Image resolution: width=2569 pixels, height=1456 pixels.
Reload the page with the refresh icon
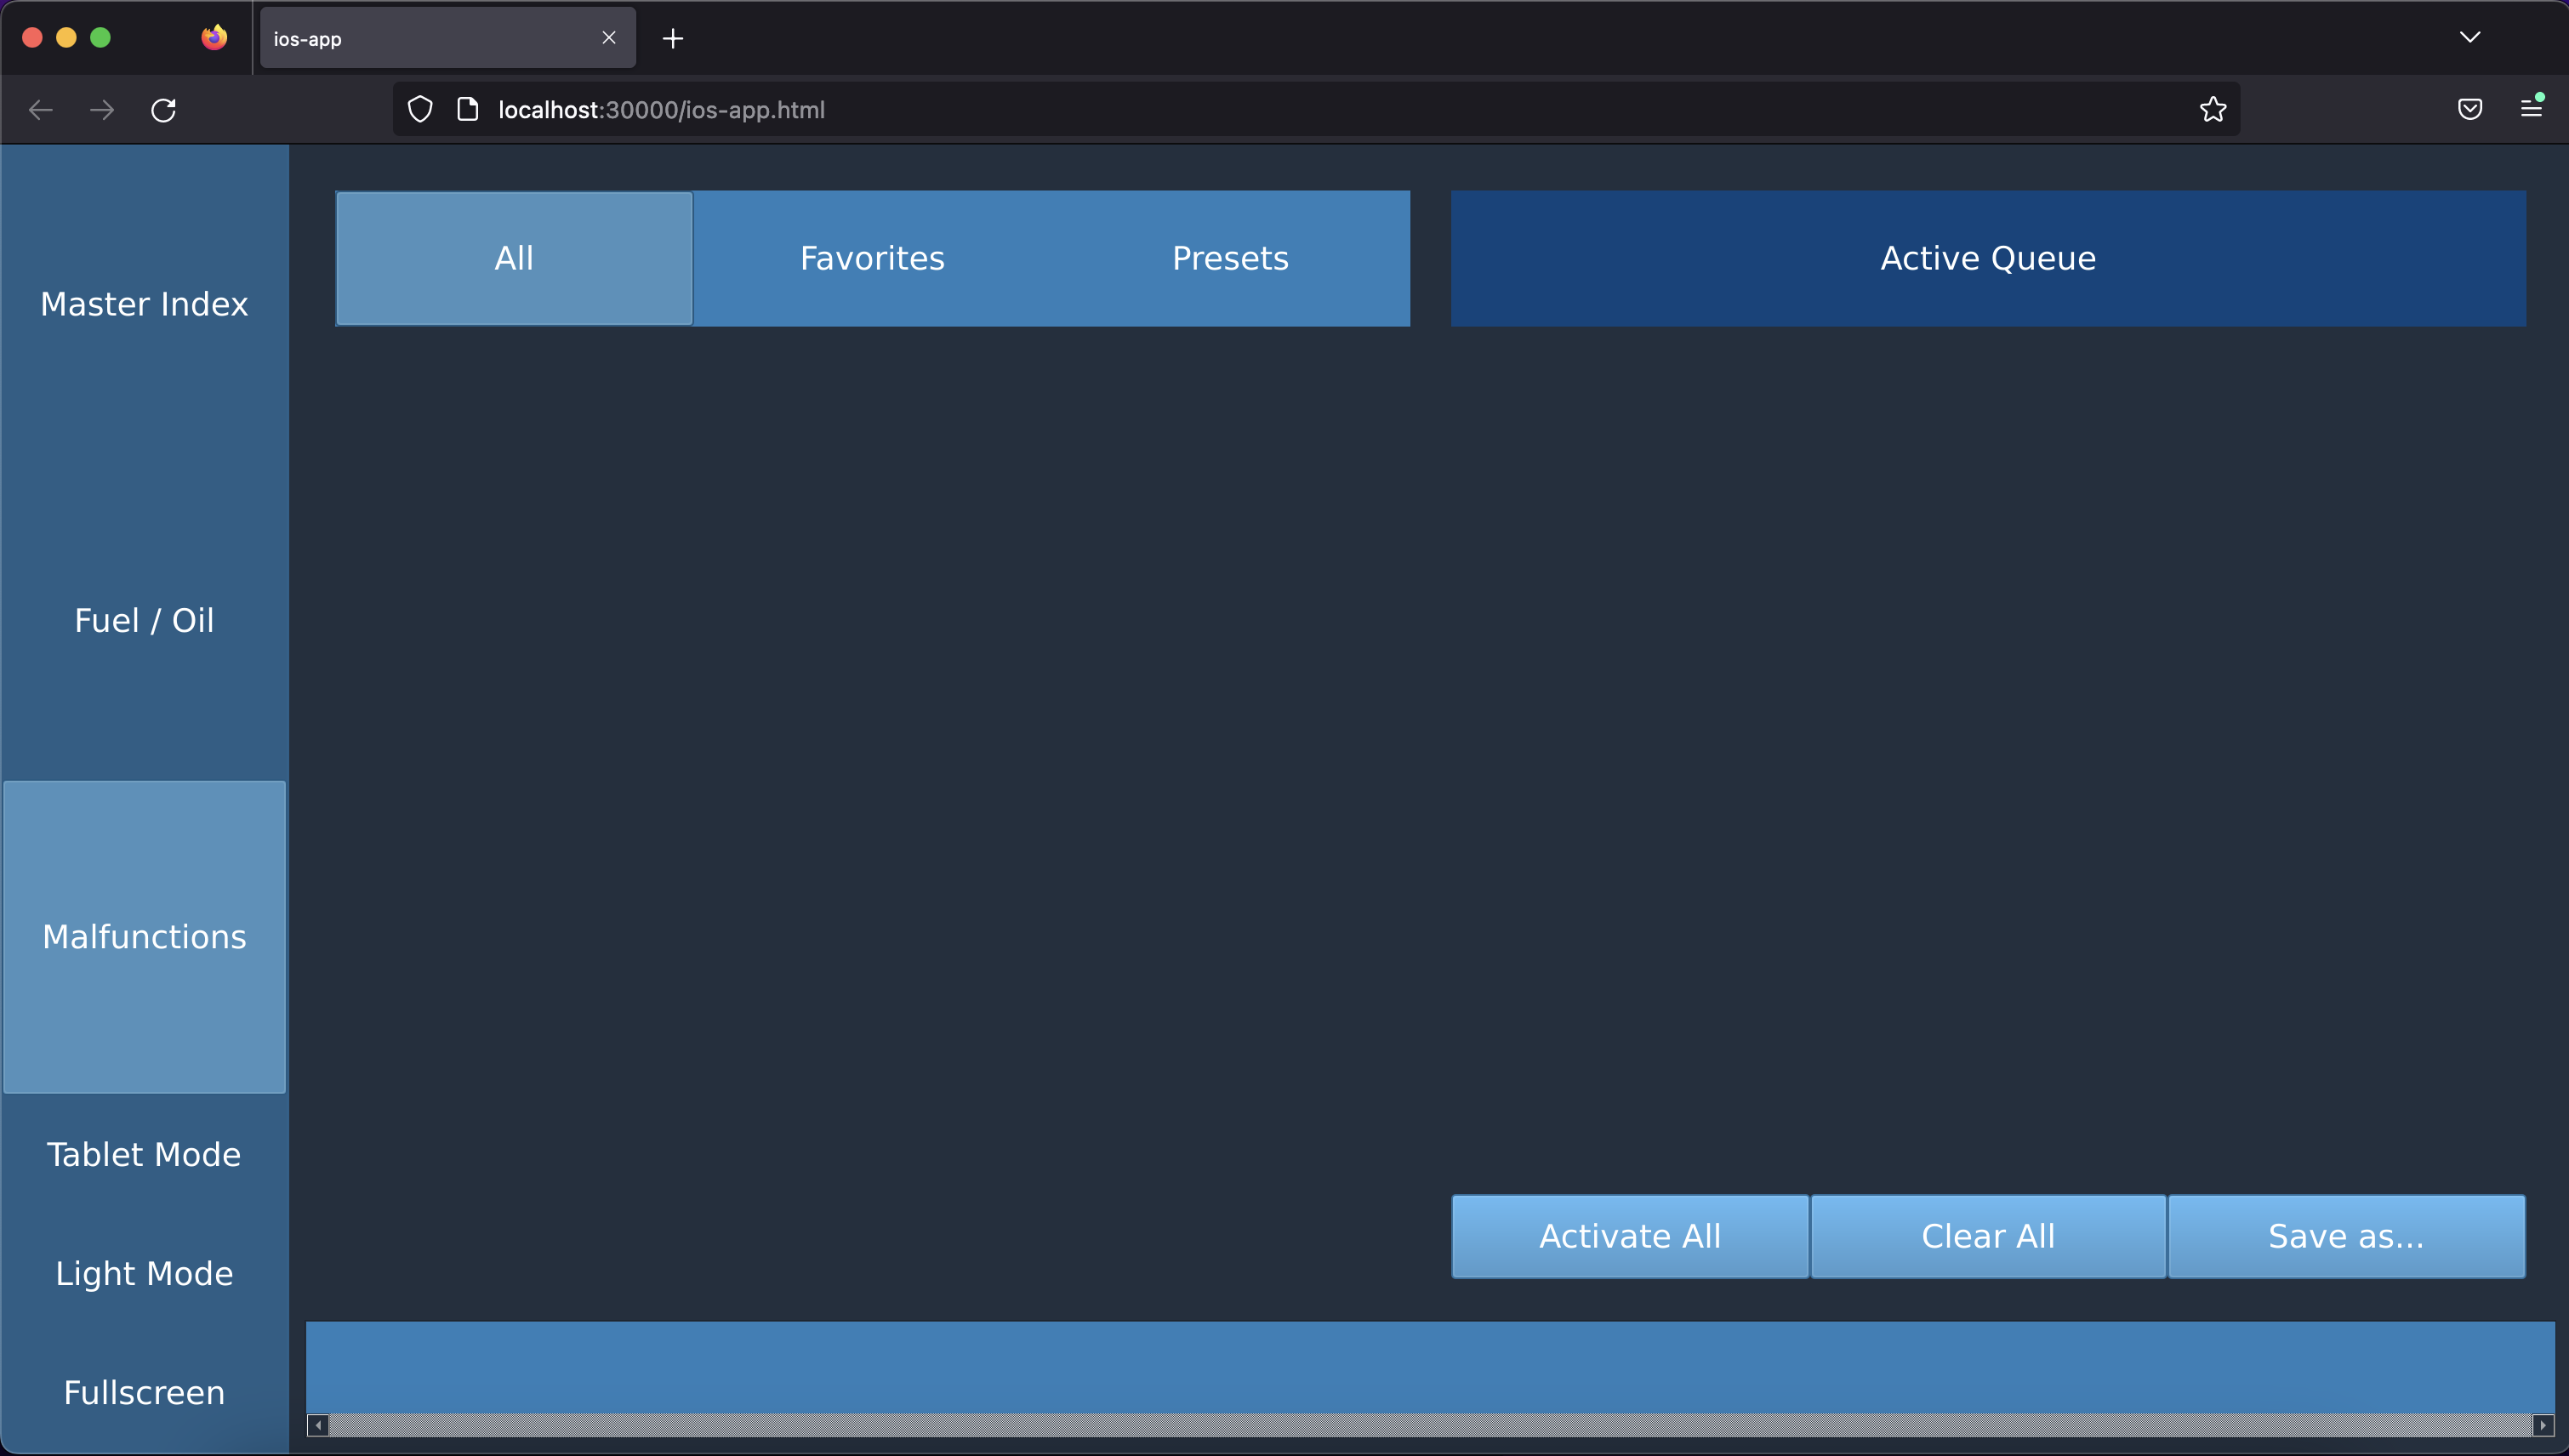163,110
